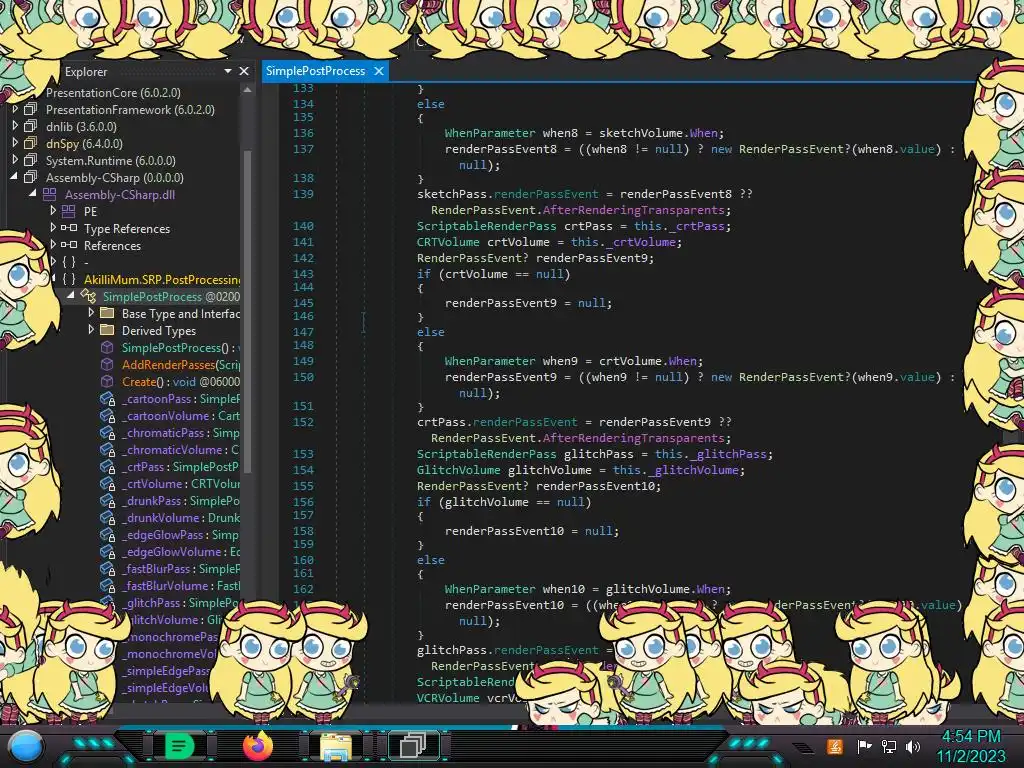
Task: Open the volume speaker tray icon
Action: point(912,746)
